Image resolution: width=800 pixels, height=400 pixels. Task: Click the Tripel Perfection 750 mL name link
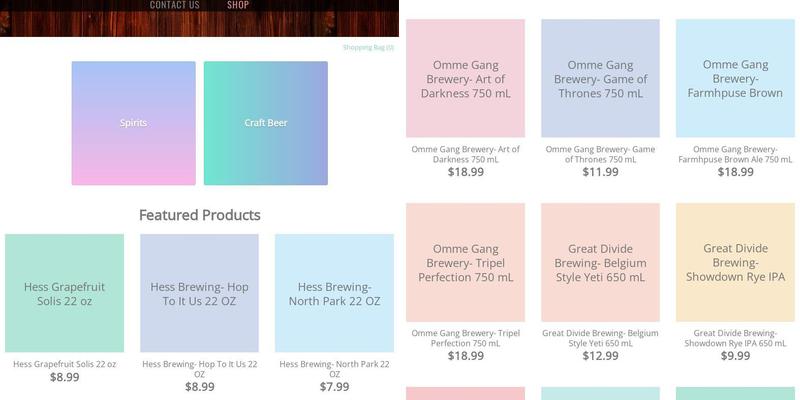(465, 338)
